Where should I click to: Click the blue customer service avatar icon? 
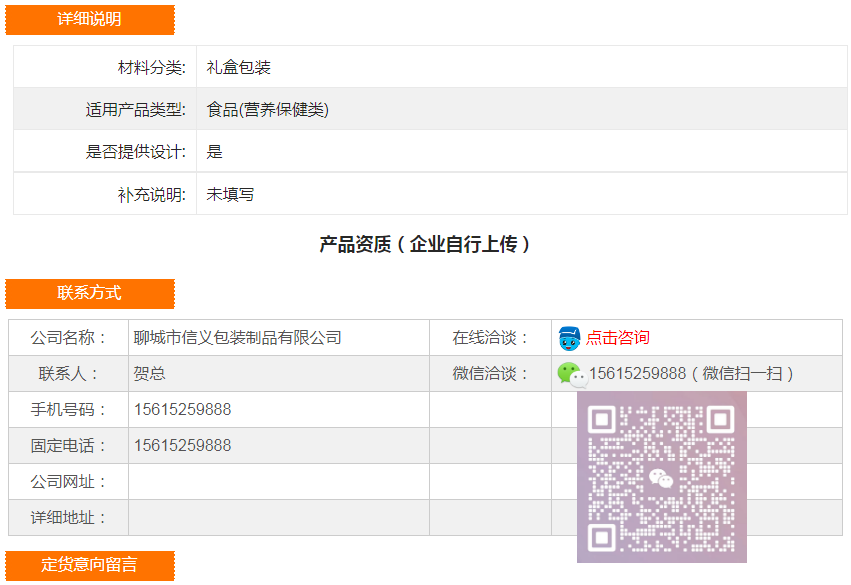(x=569, y=338)
